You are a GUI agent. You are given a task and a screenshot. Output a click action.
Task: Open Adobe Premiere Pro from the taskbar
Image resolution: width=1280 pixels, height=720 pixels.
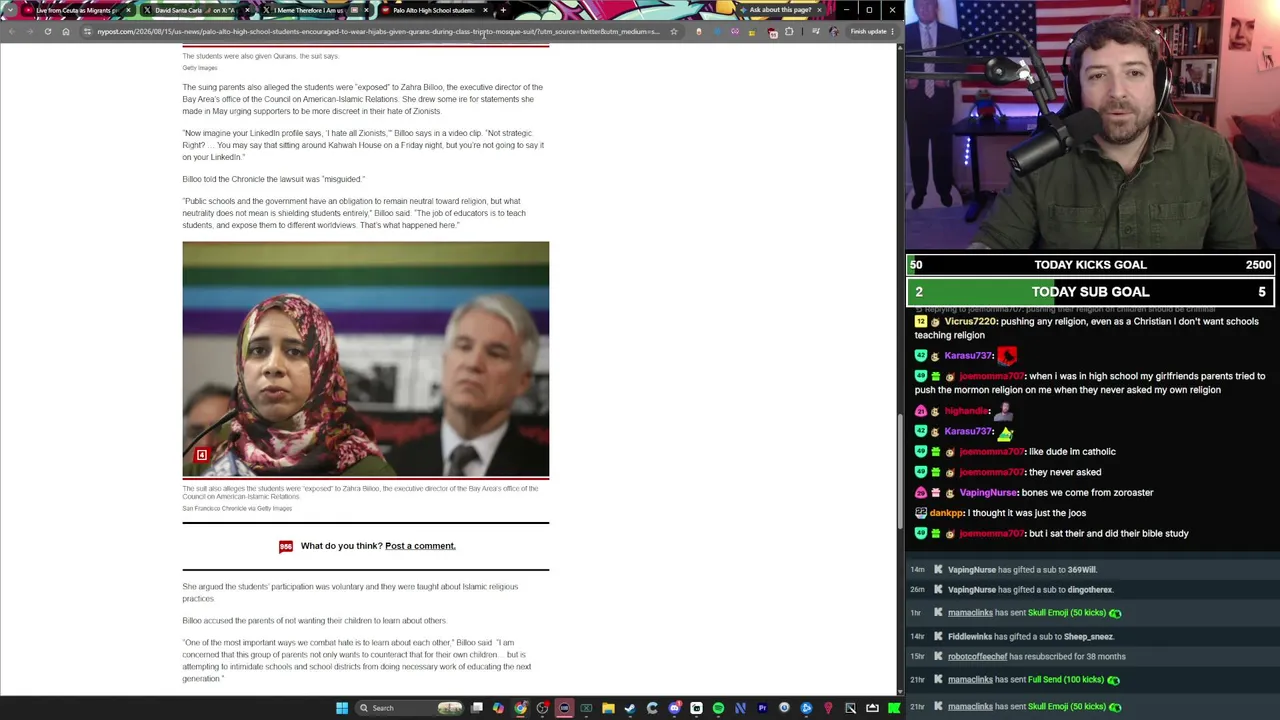pyautogui.click(x=762, y=708)
